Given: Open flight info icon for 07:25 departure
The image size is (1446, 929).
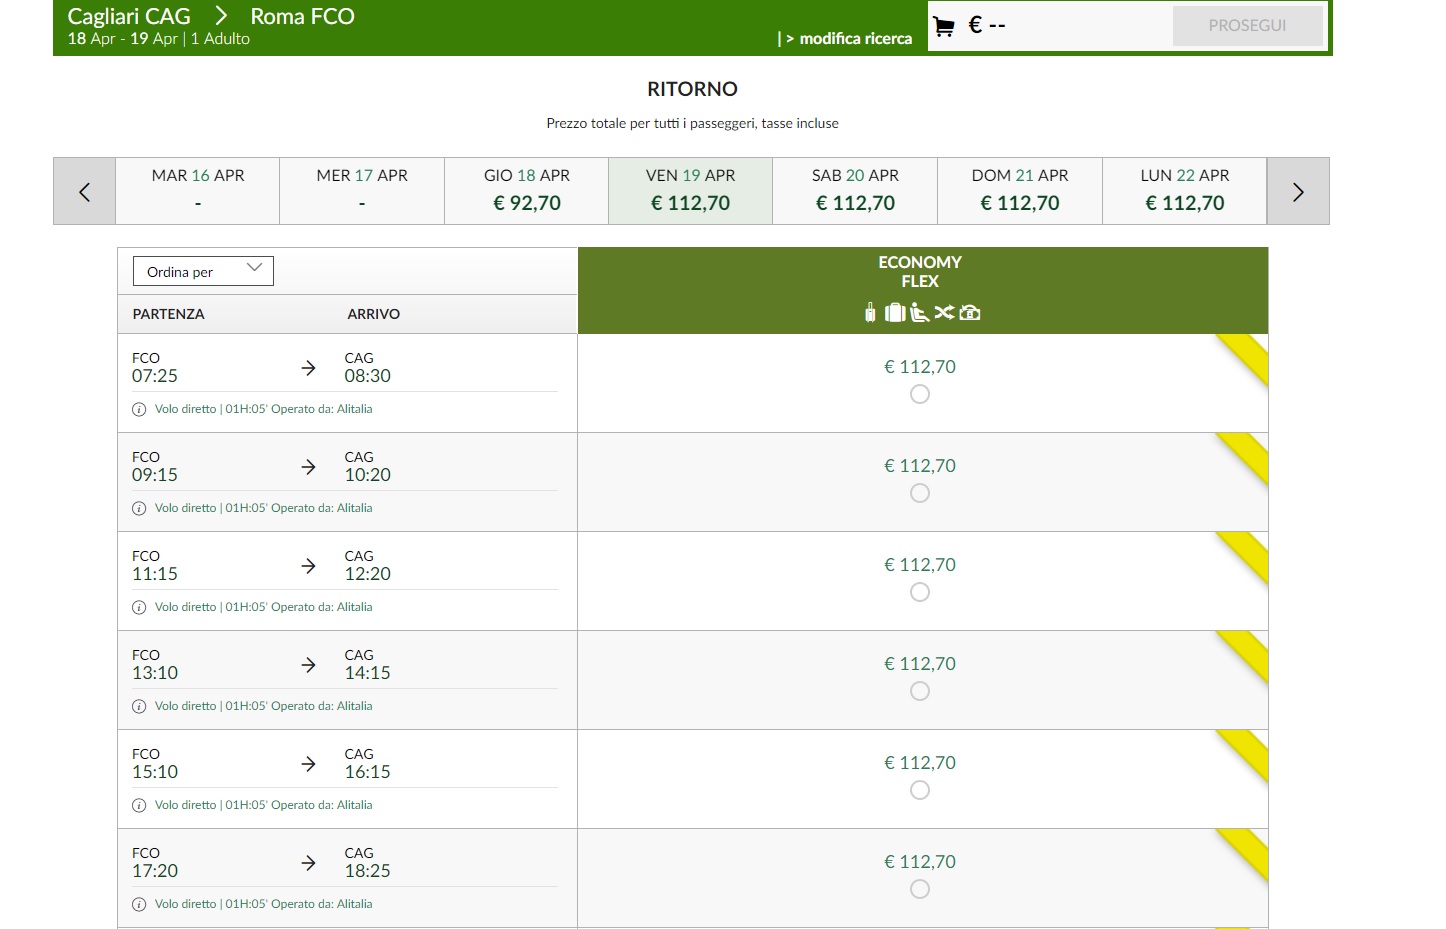Looking at the screenshot, I should click(x=139, y=409).
